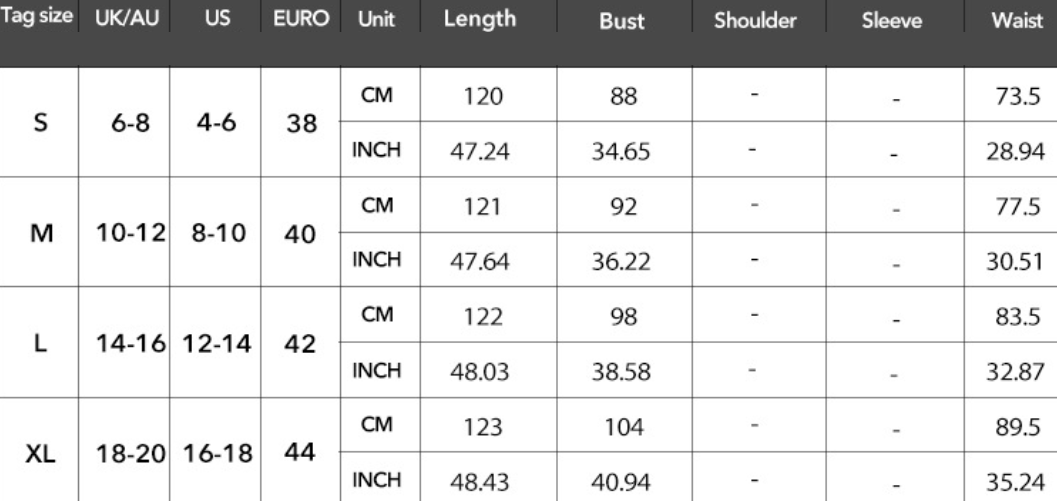
Task: Select the Length column header
Action: click(479, 19)
